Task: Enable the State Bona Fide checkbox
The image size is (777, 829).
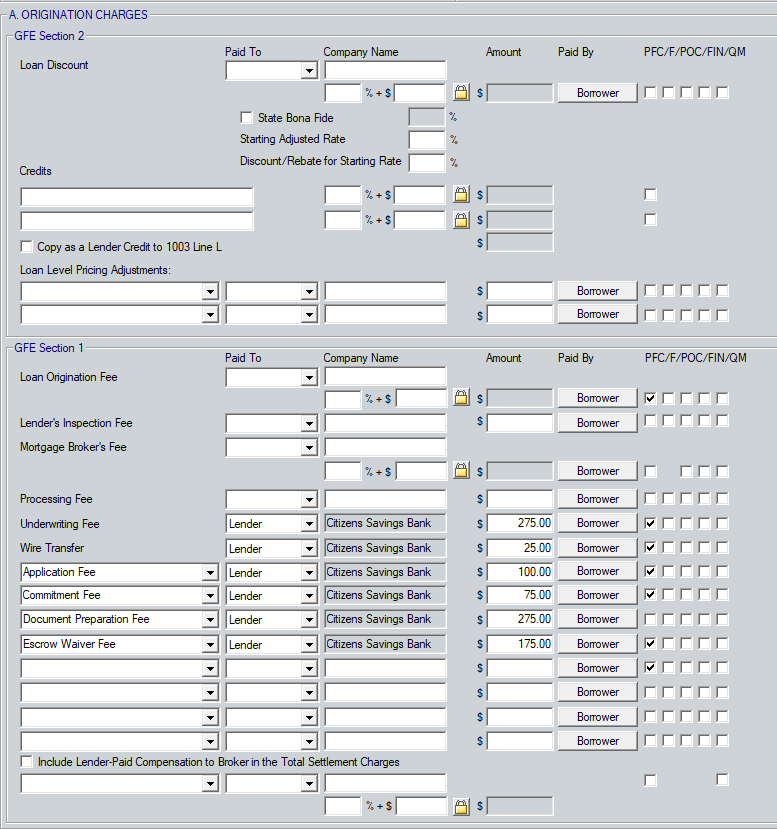Action: [247, 118]
